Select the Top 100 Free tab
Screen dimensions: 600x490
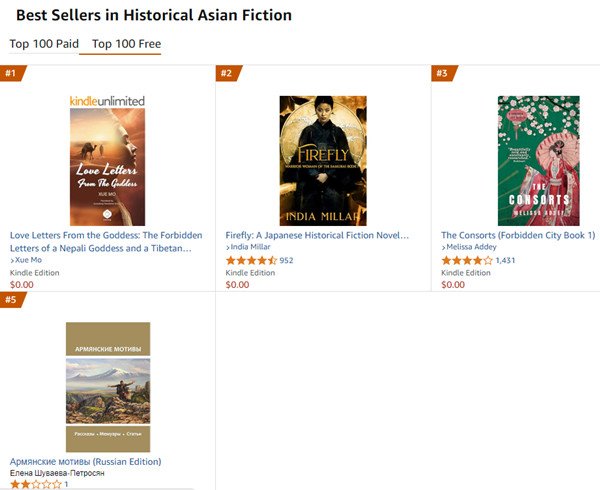[126, 44]
